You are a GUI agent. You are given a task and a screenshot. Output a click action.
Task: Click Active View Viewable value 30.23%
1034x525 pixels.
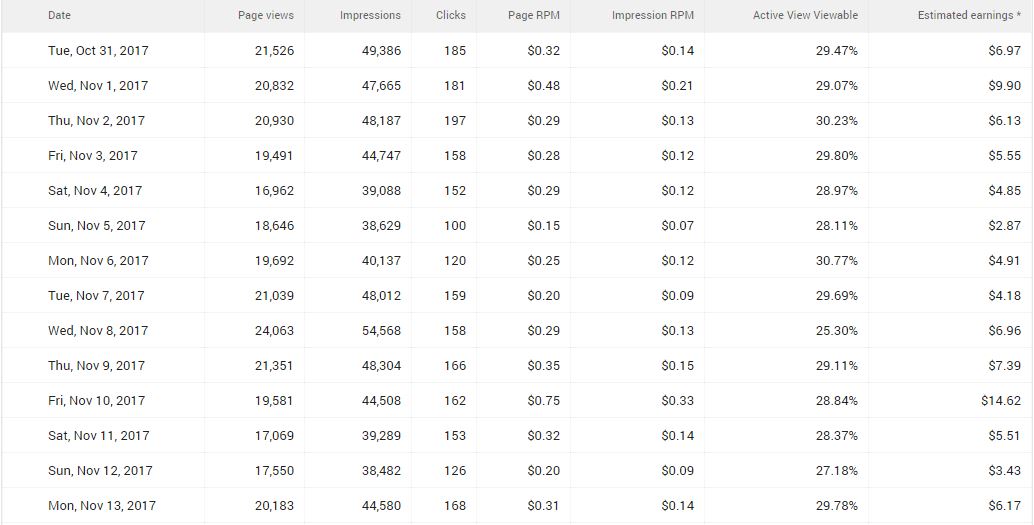pos(837,121)
